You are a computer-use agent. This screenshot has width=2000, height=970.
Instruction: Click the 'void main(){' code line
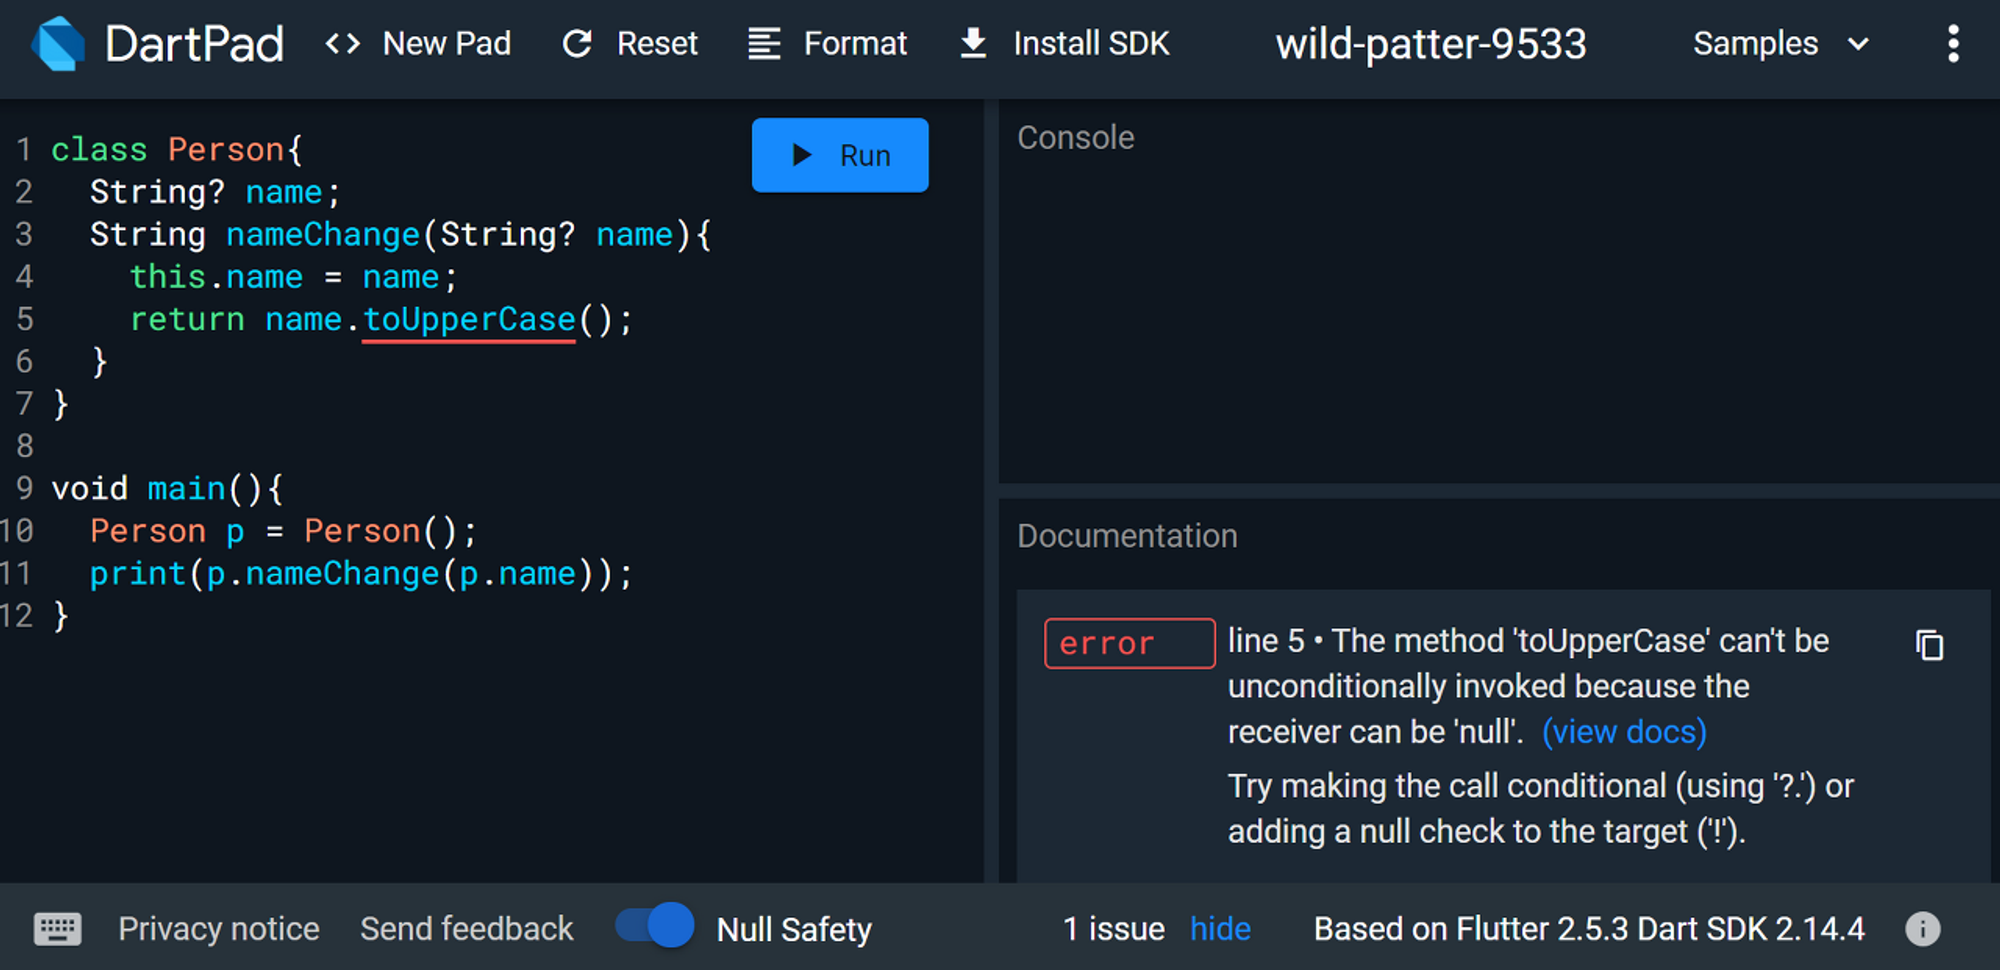pos(168,489)
